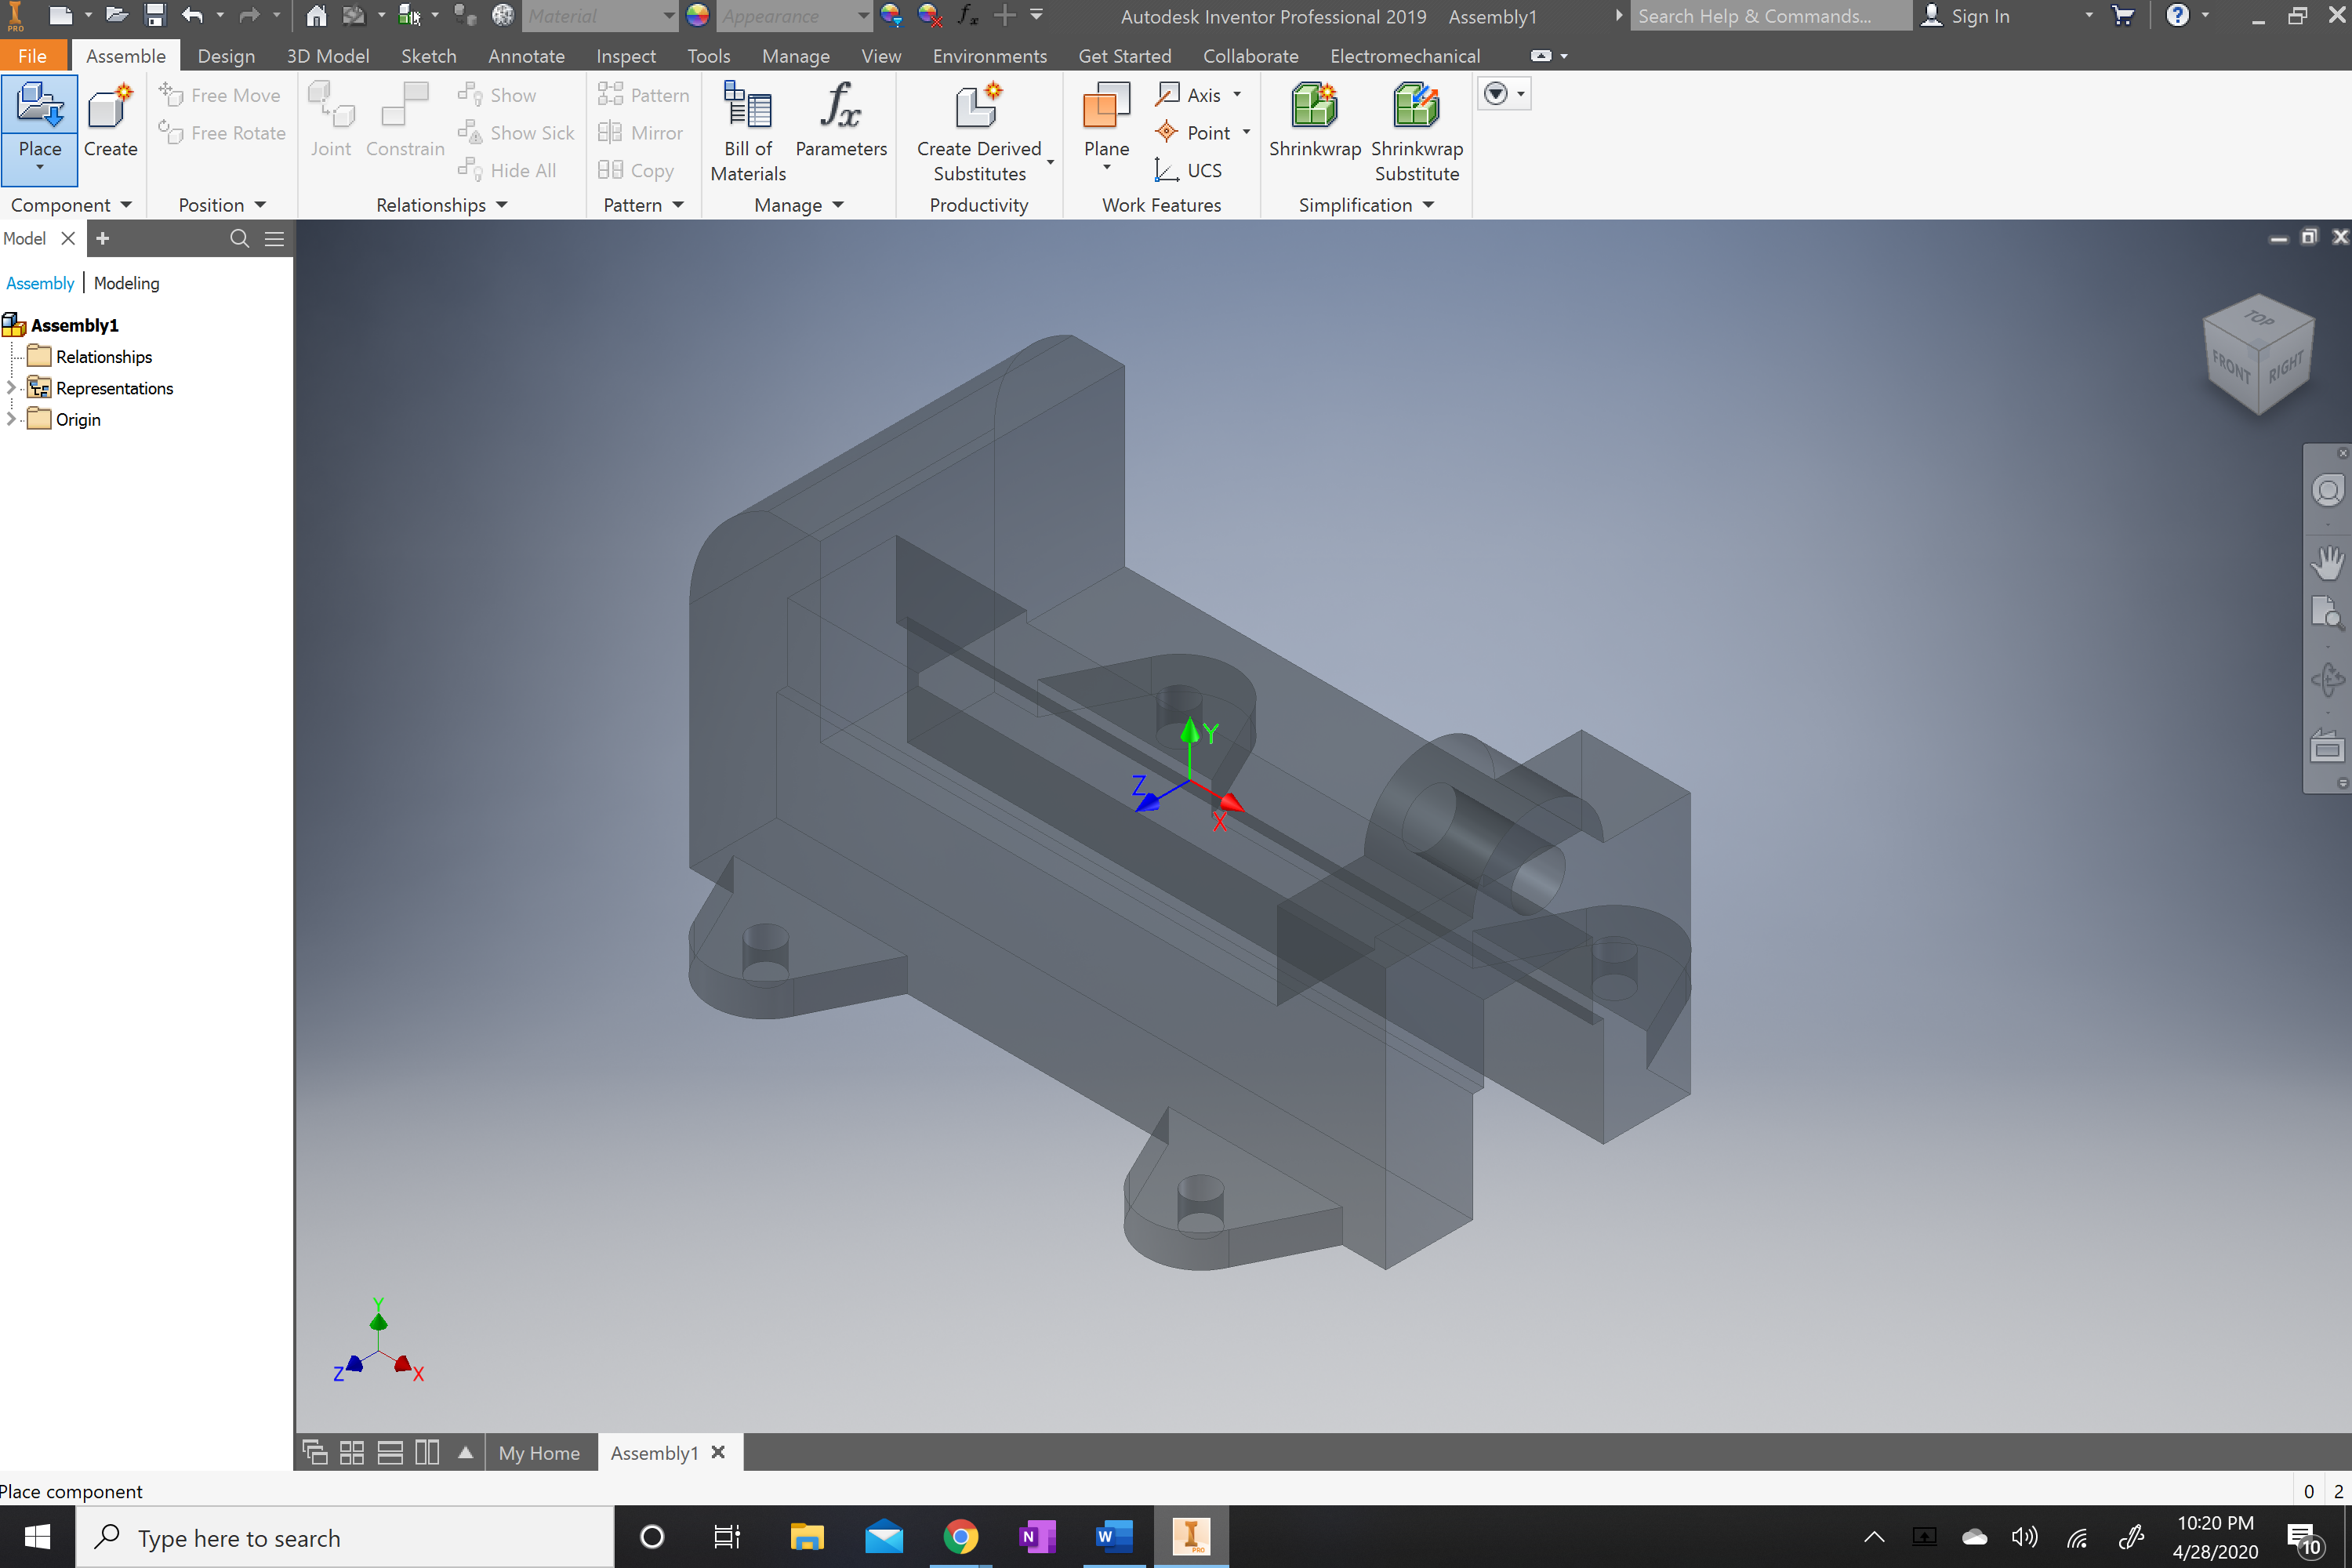Open the File menu

point(32,56)
